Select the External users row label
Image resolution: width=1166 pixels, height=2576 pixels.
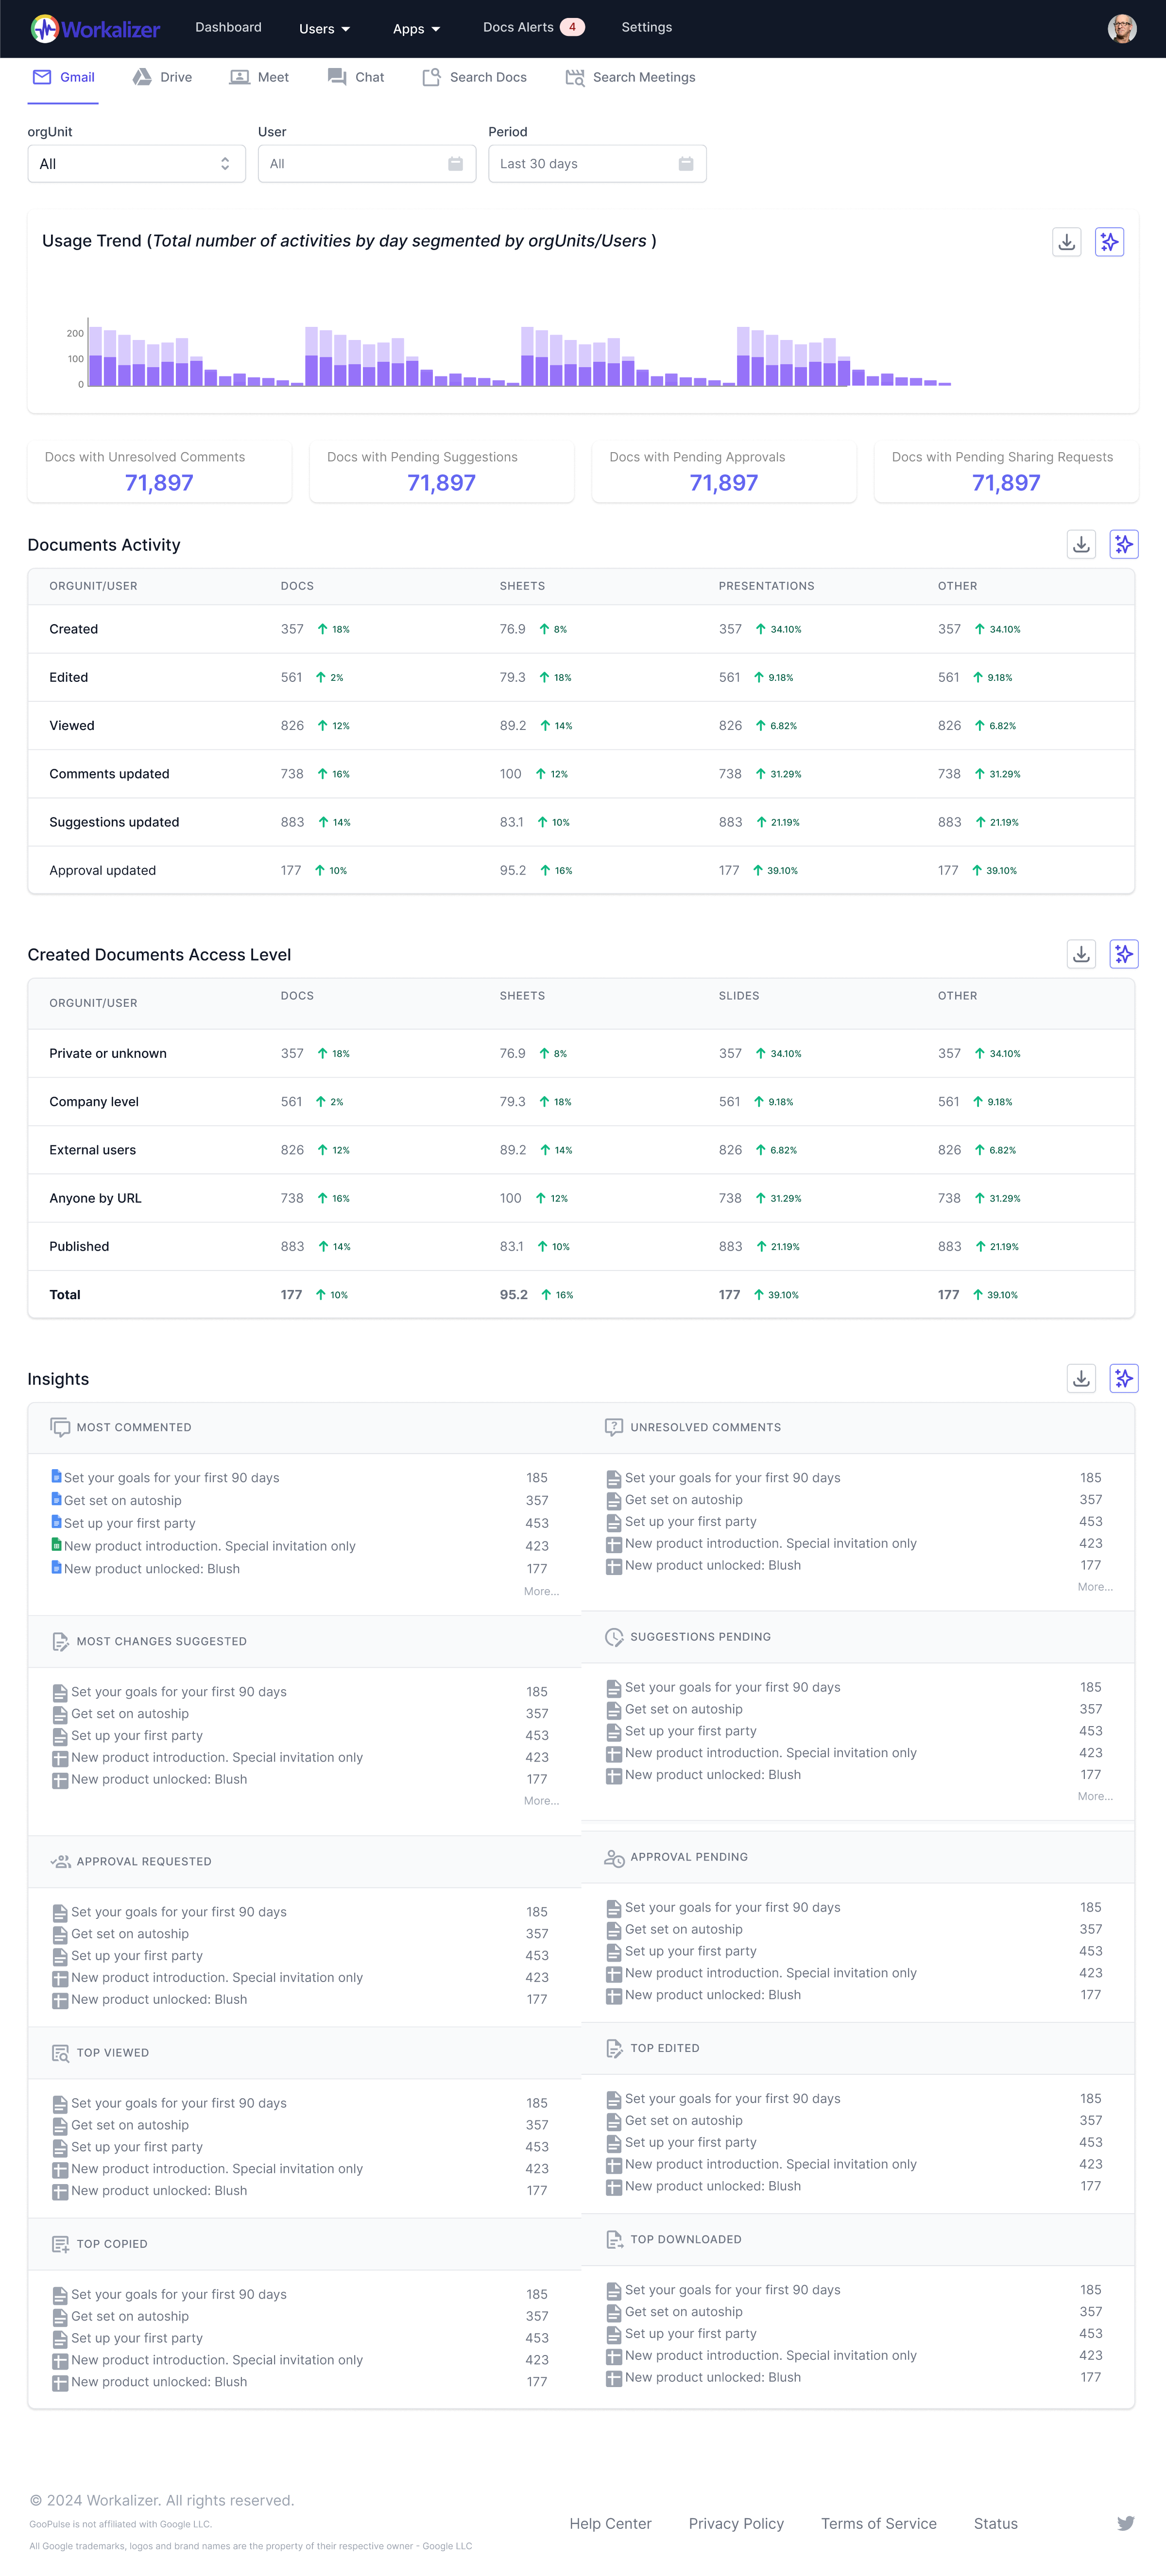tap(92, 1150)
